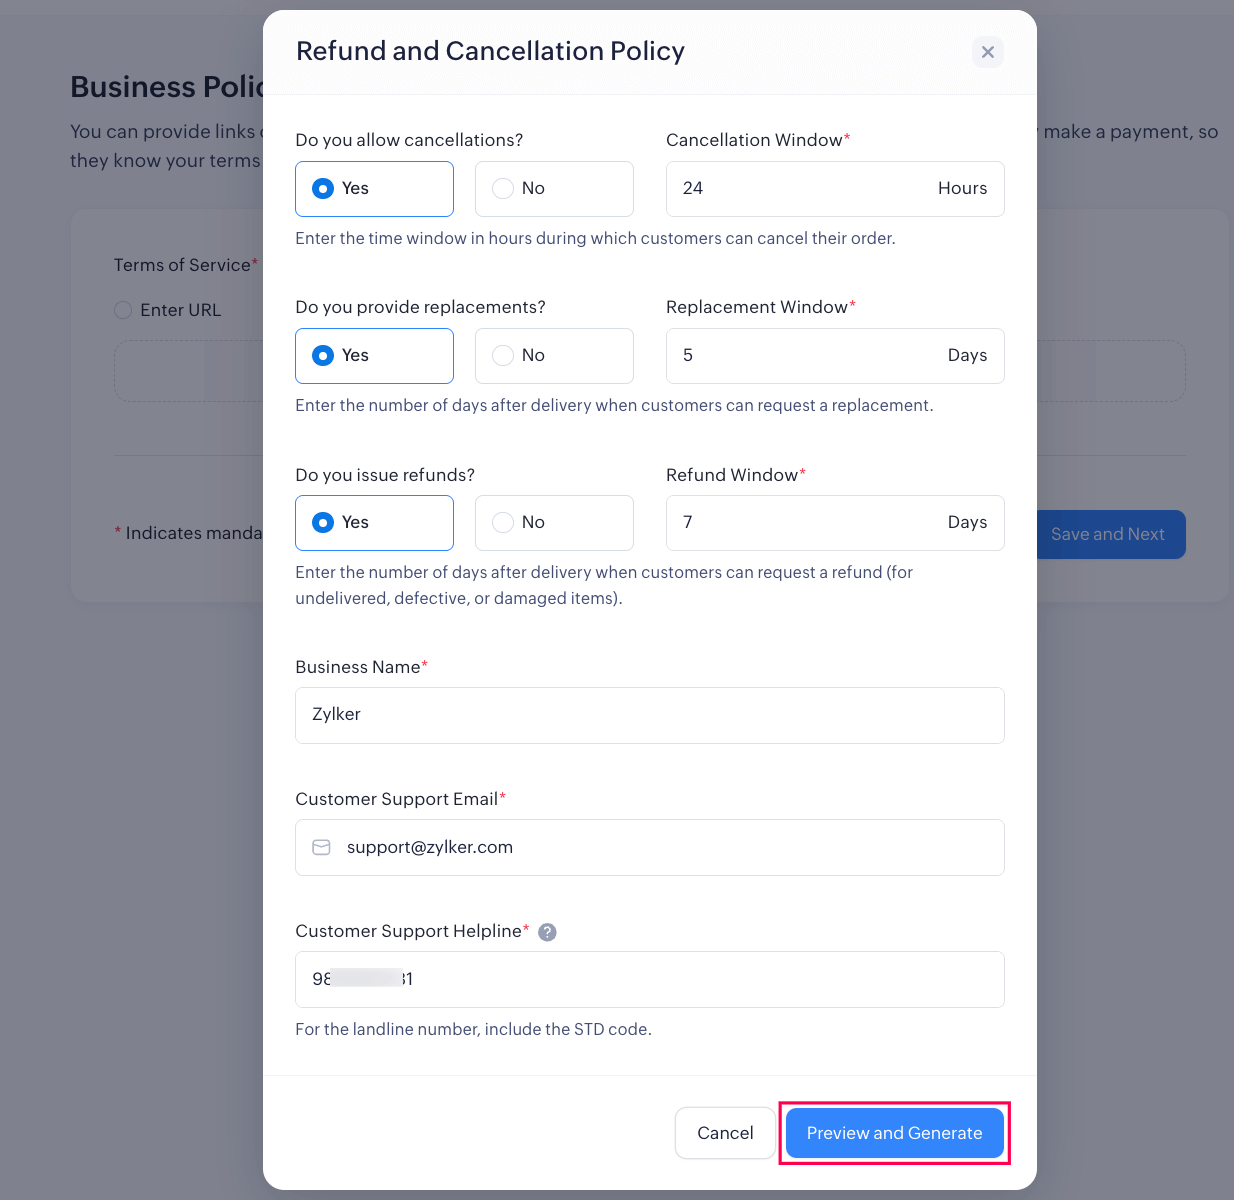Click the Save and Next button

[1108, 535]
